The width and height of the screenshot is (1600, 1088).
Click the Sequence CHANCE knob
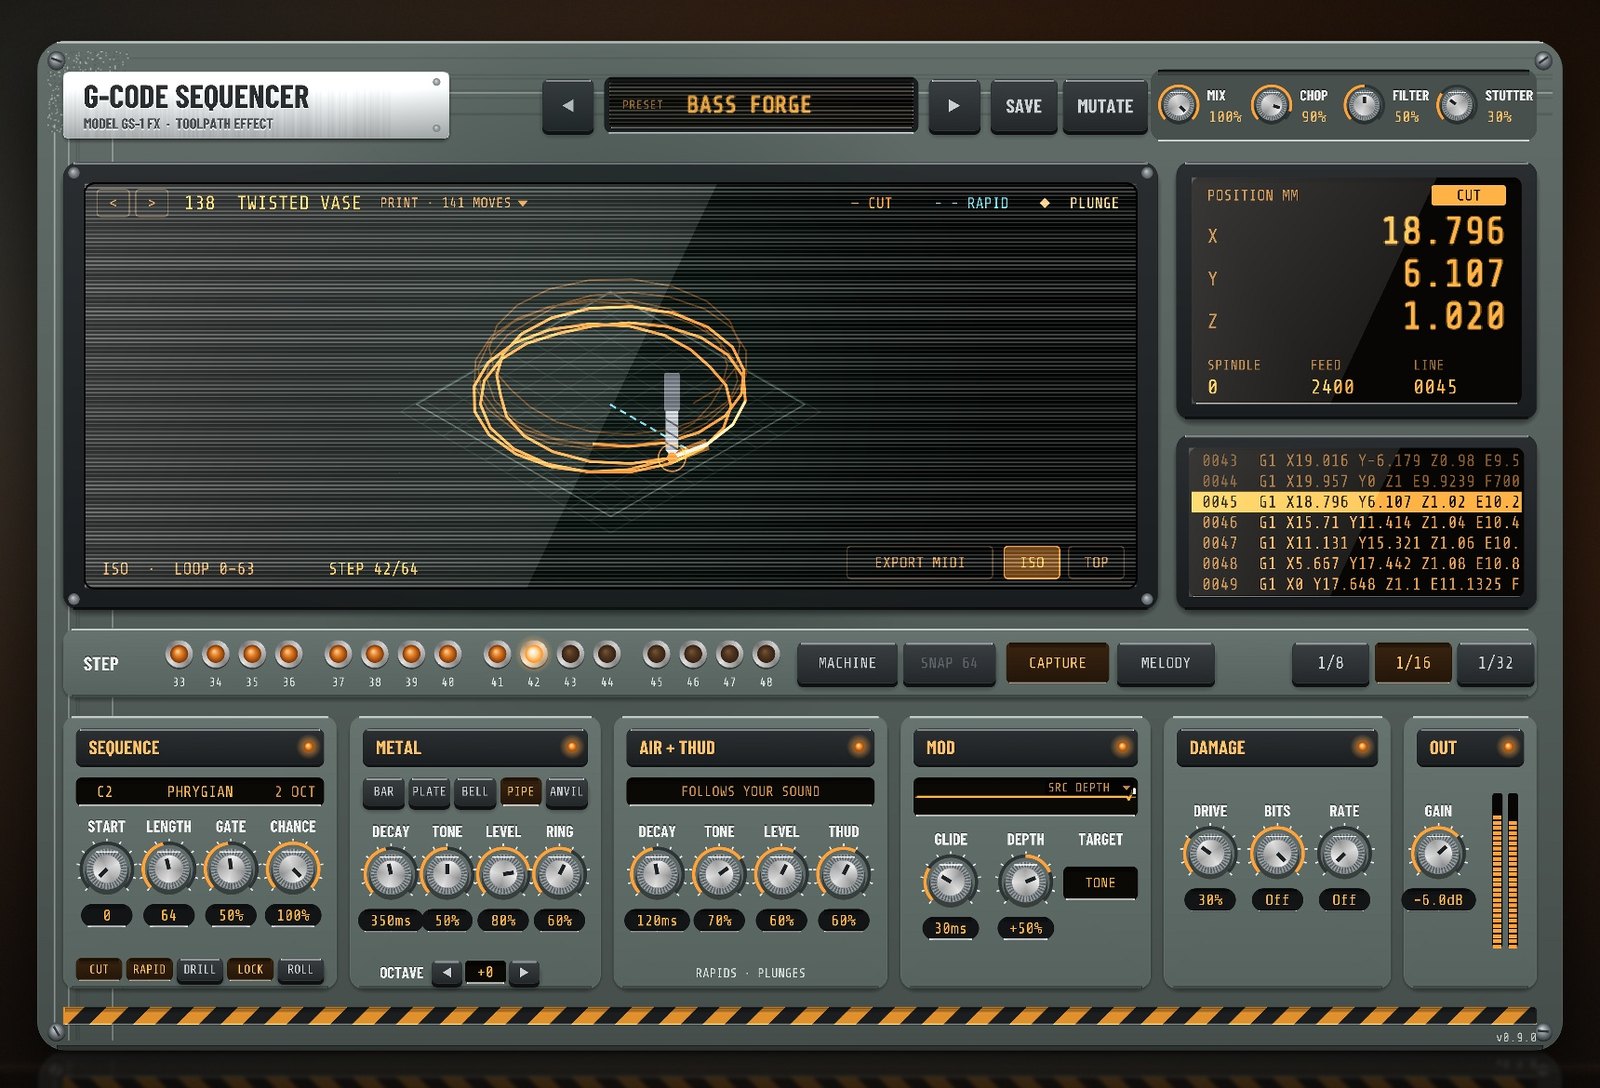point(293,869)
